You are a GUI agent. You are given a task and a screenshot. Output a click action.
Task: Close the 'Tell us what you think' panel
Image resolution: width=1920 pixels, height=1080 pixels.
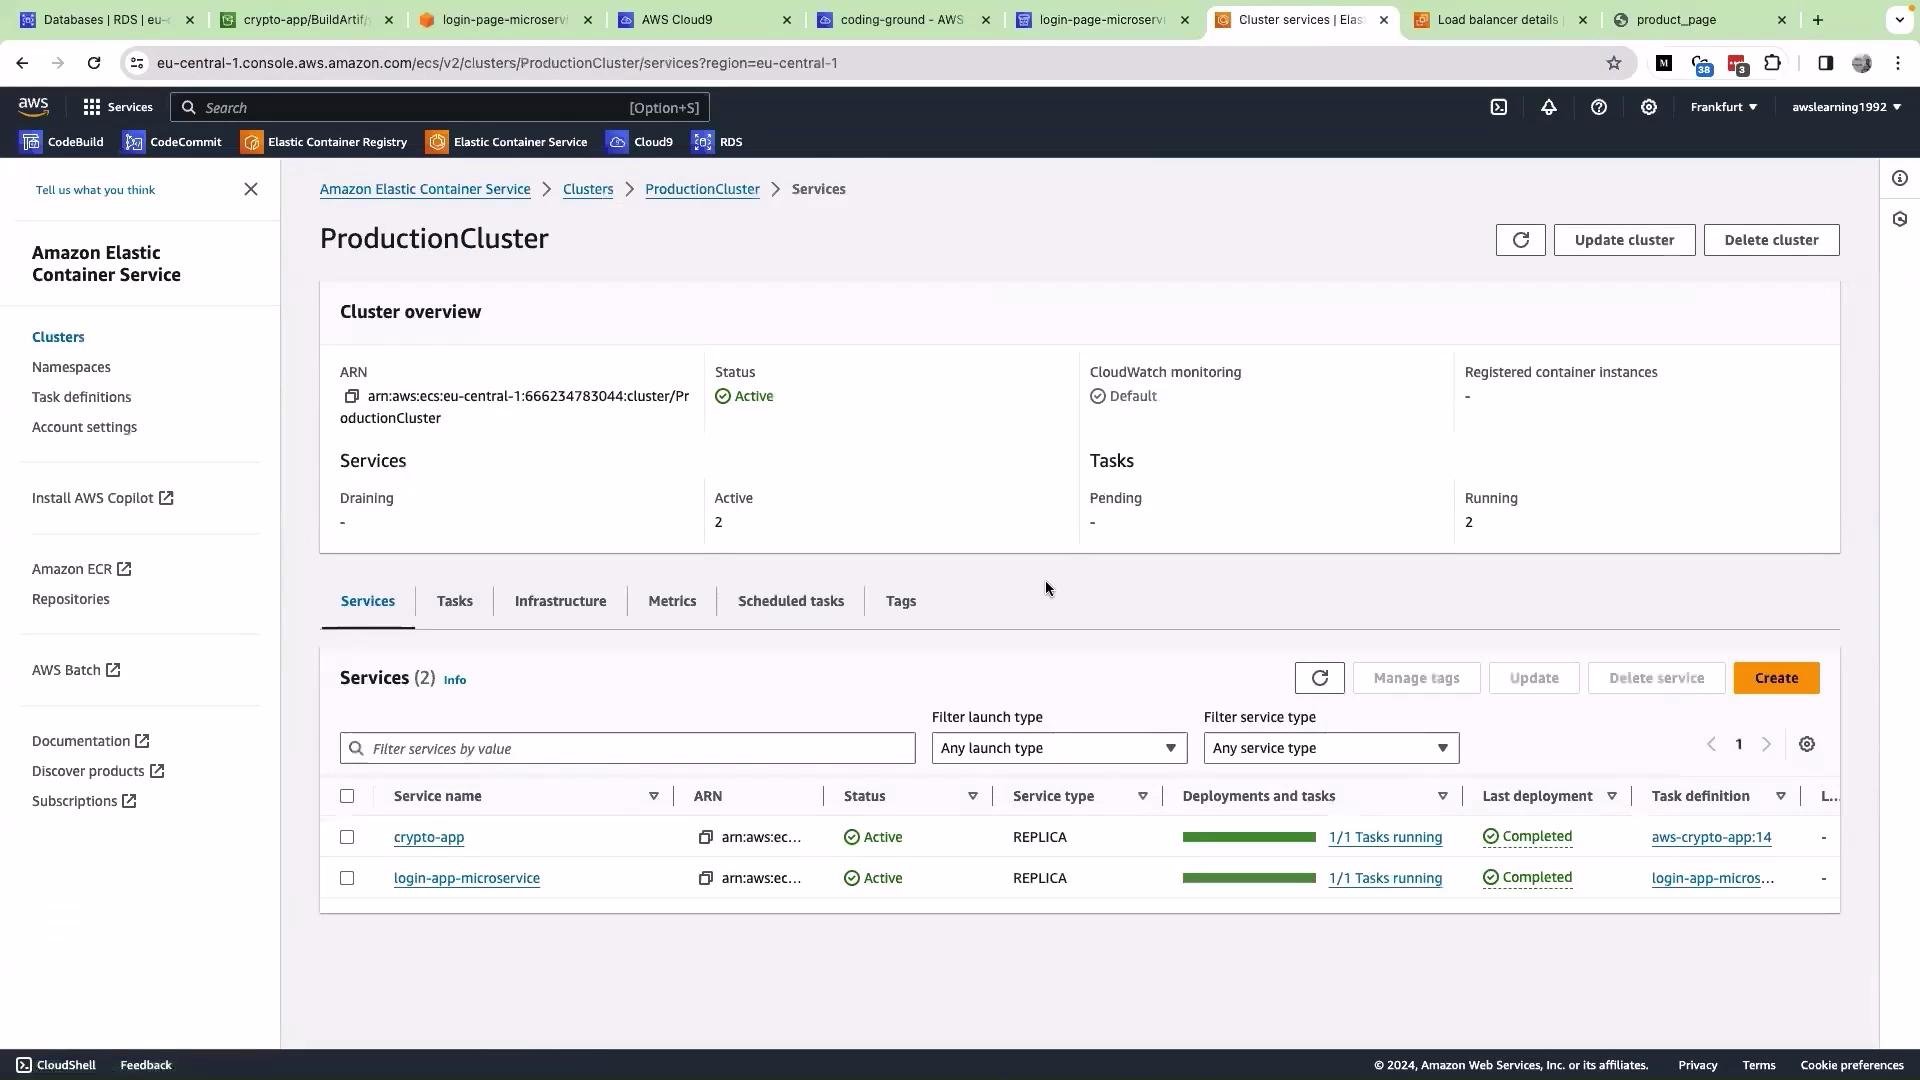click(x=251, y=189)
